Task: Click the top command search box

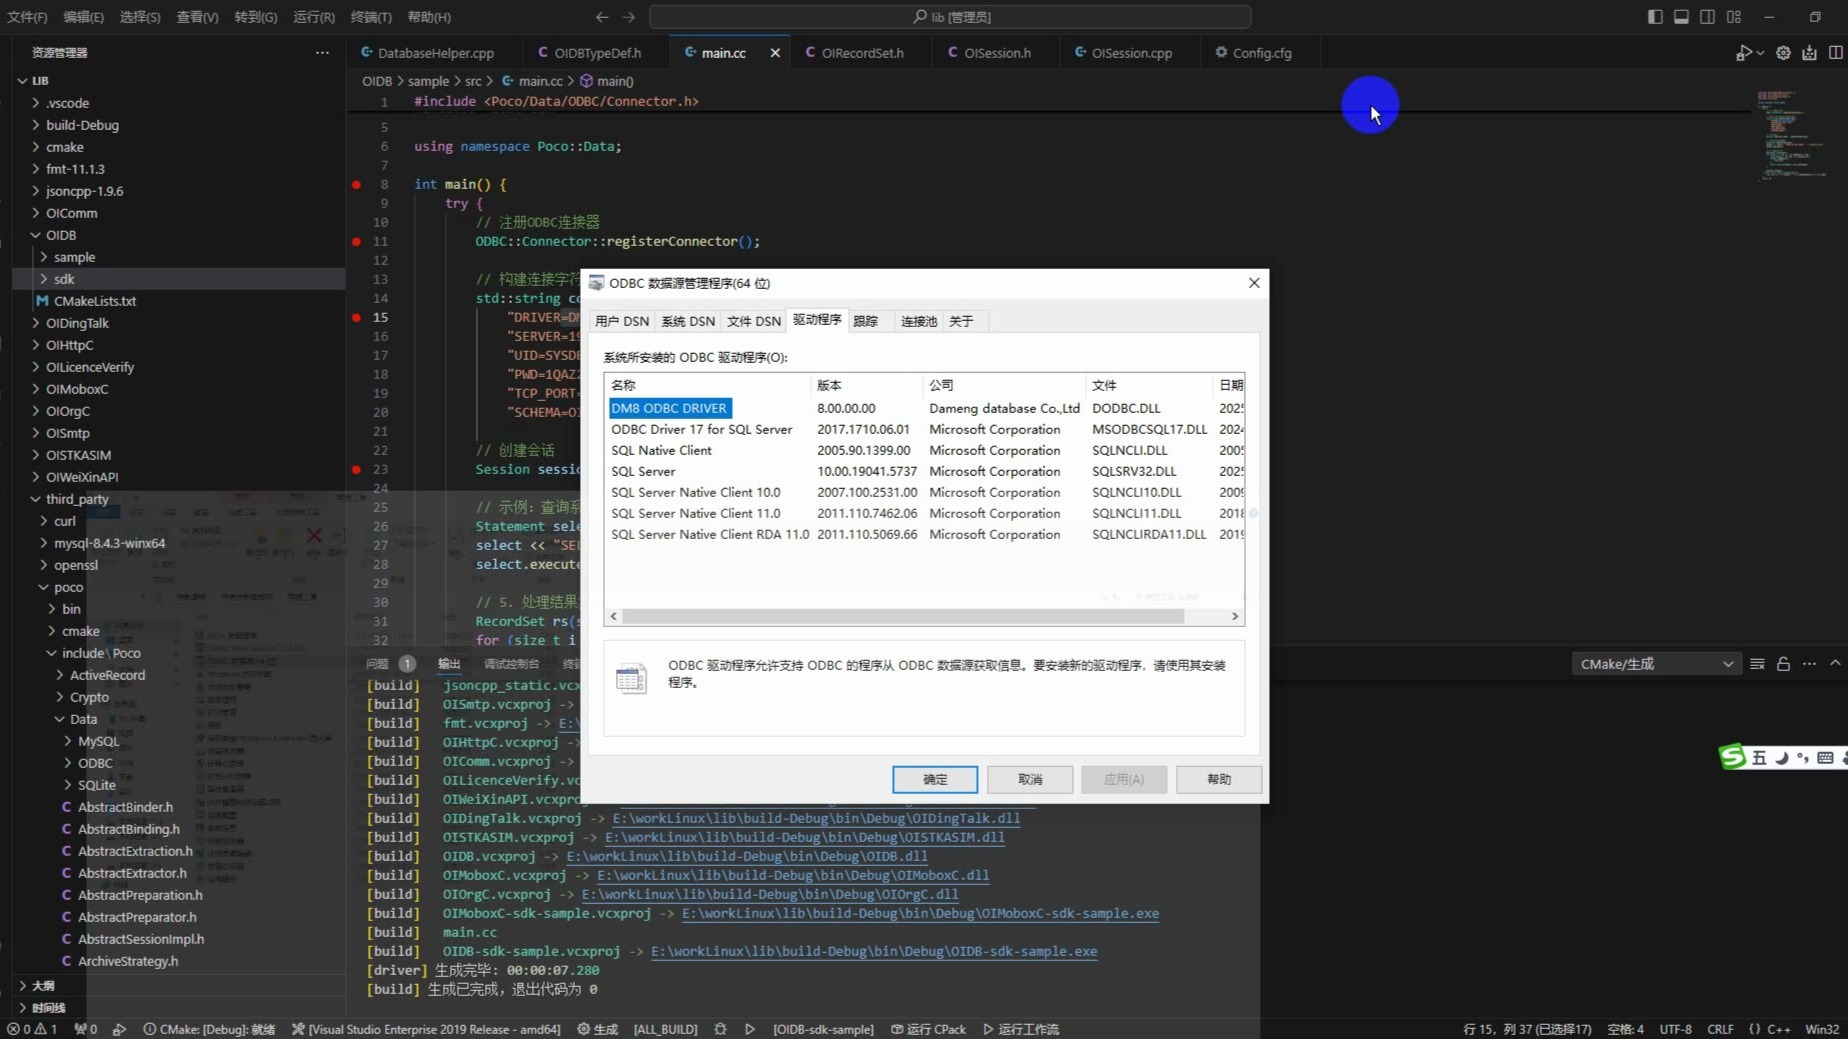Action: 950,17
